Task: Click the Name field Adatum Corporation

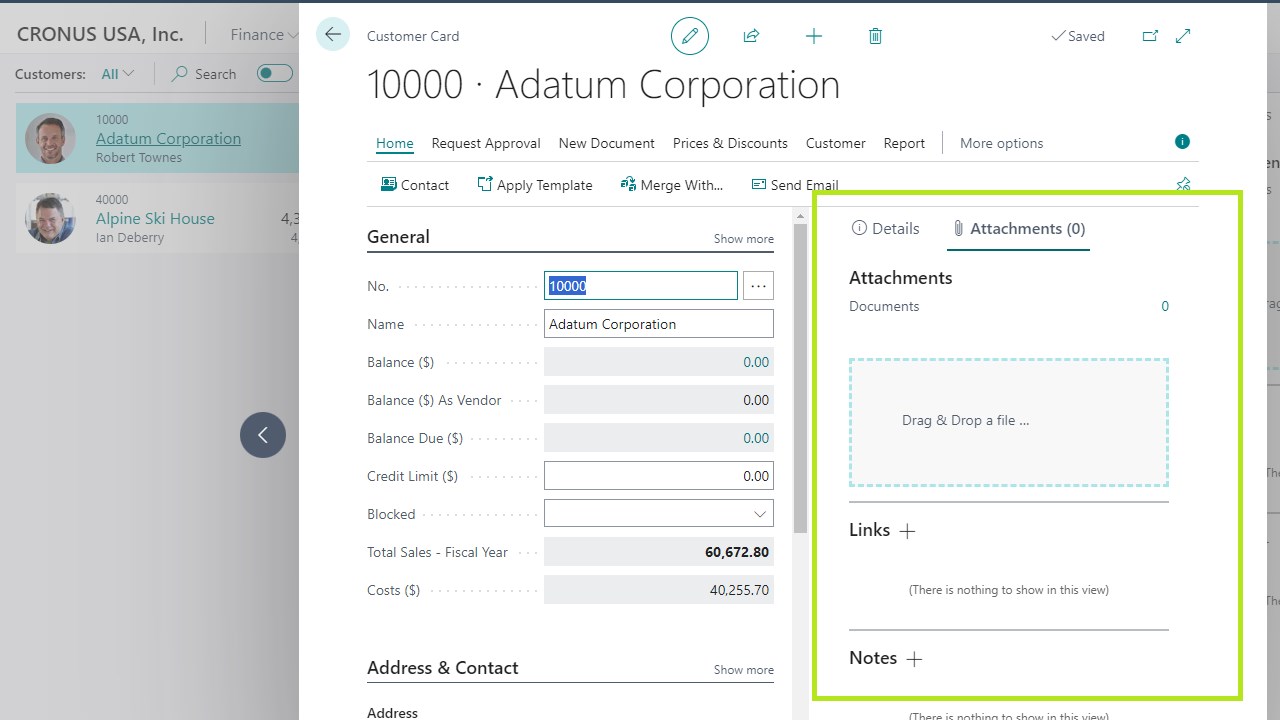Action: pos(659,324)
